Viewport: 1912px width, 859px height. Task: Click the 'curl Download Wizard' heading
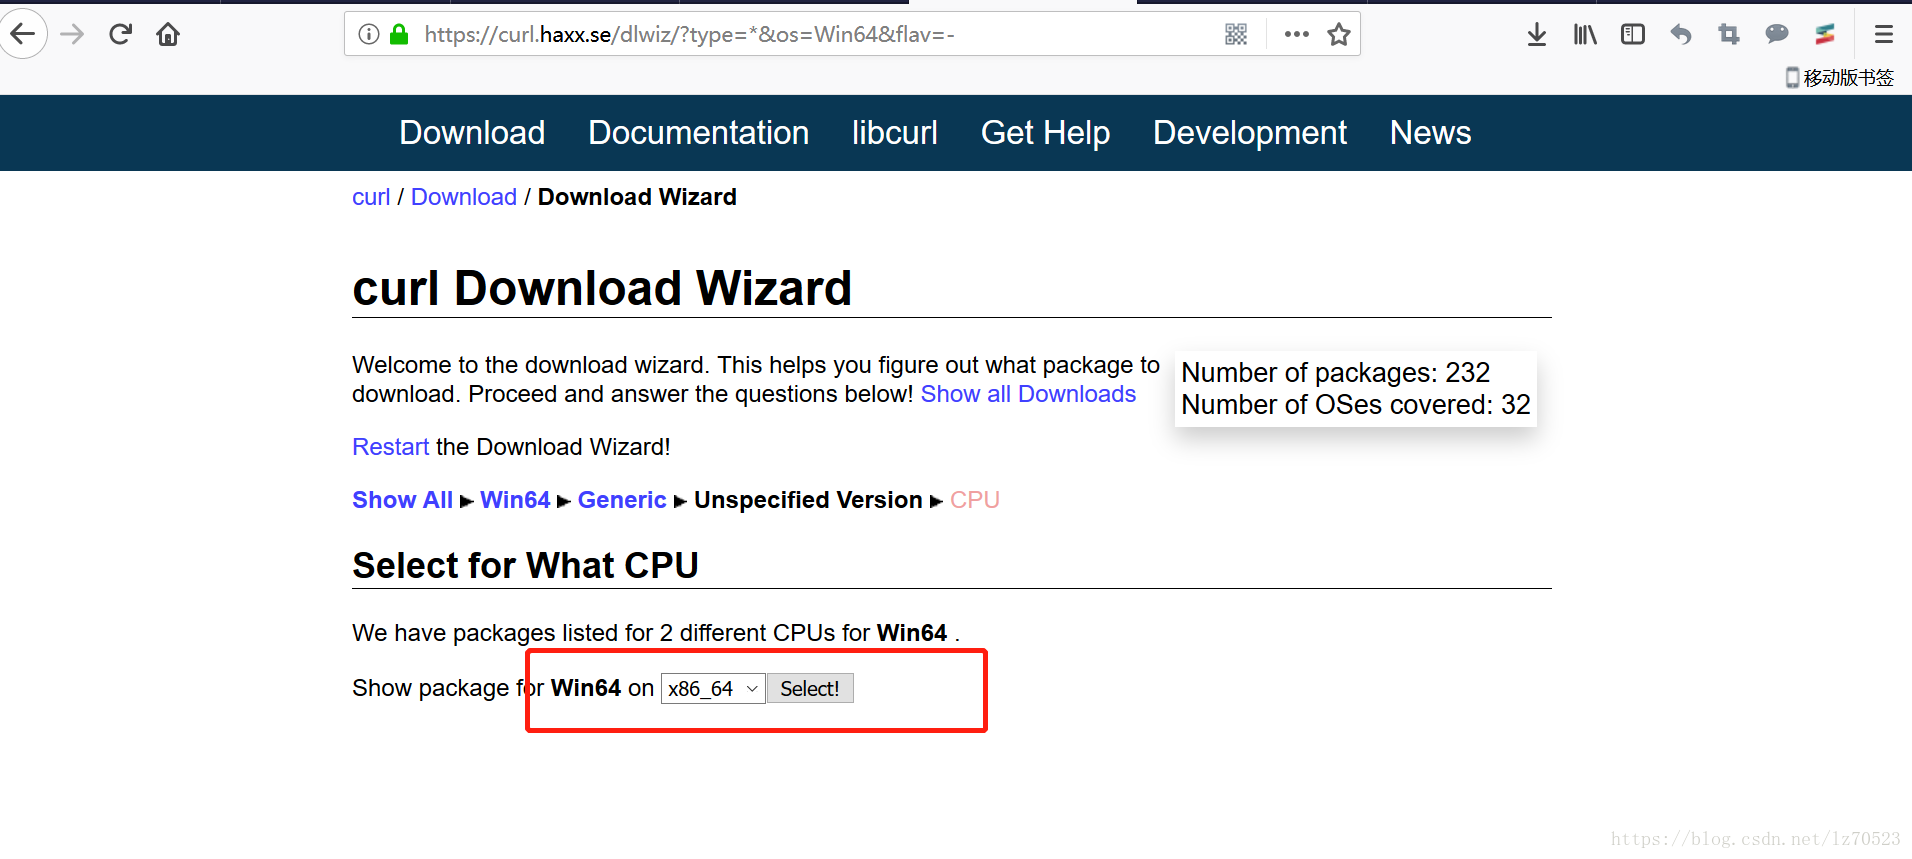[x=602, y=288]
